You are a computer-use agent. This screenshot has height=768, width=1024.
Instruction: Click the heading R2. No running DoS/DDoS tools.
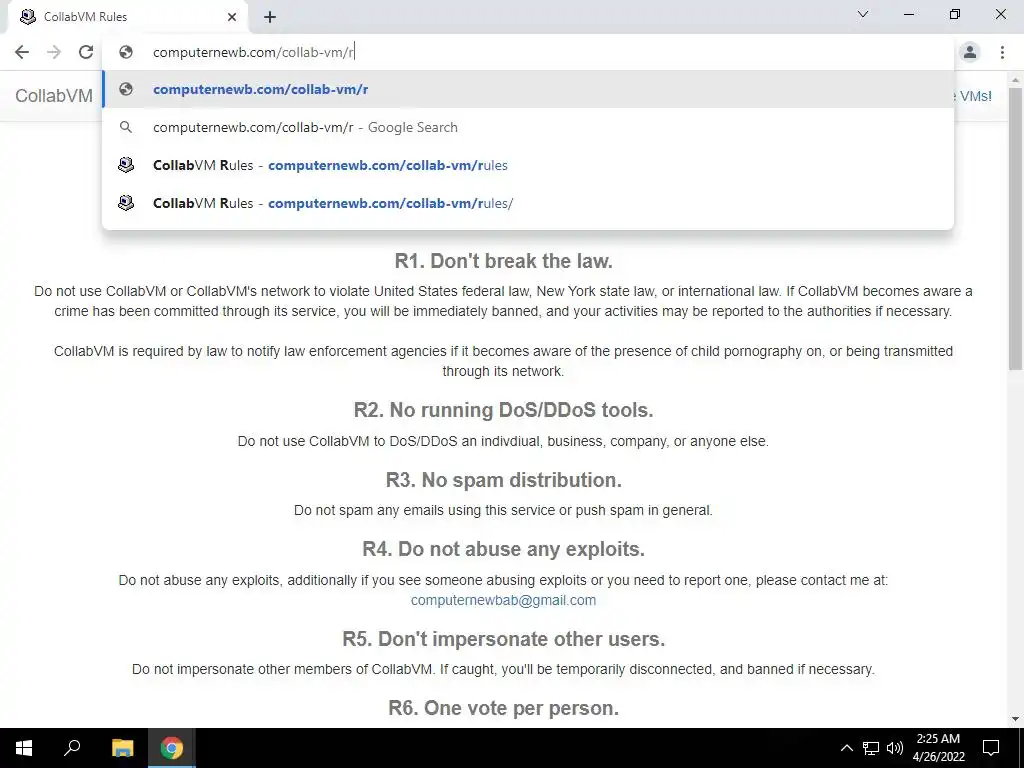click(x=504, y=410)
